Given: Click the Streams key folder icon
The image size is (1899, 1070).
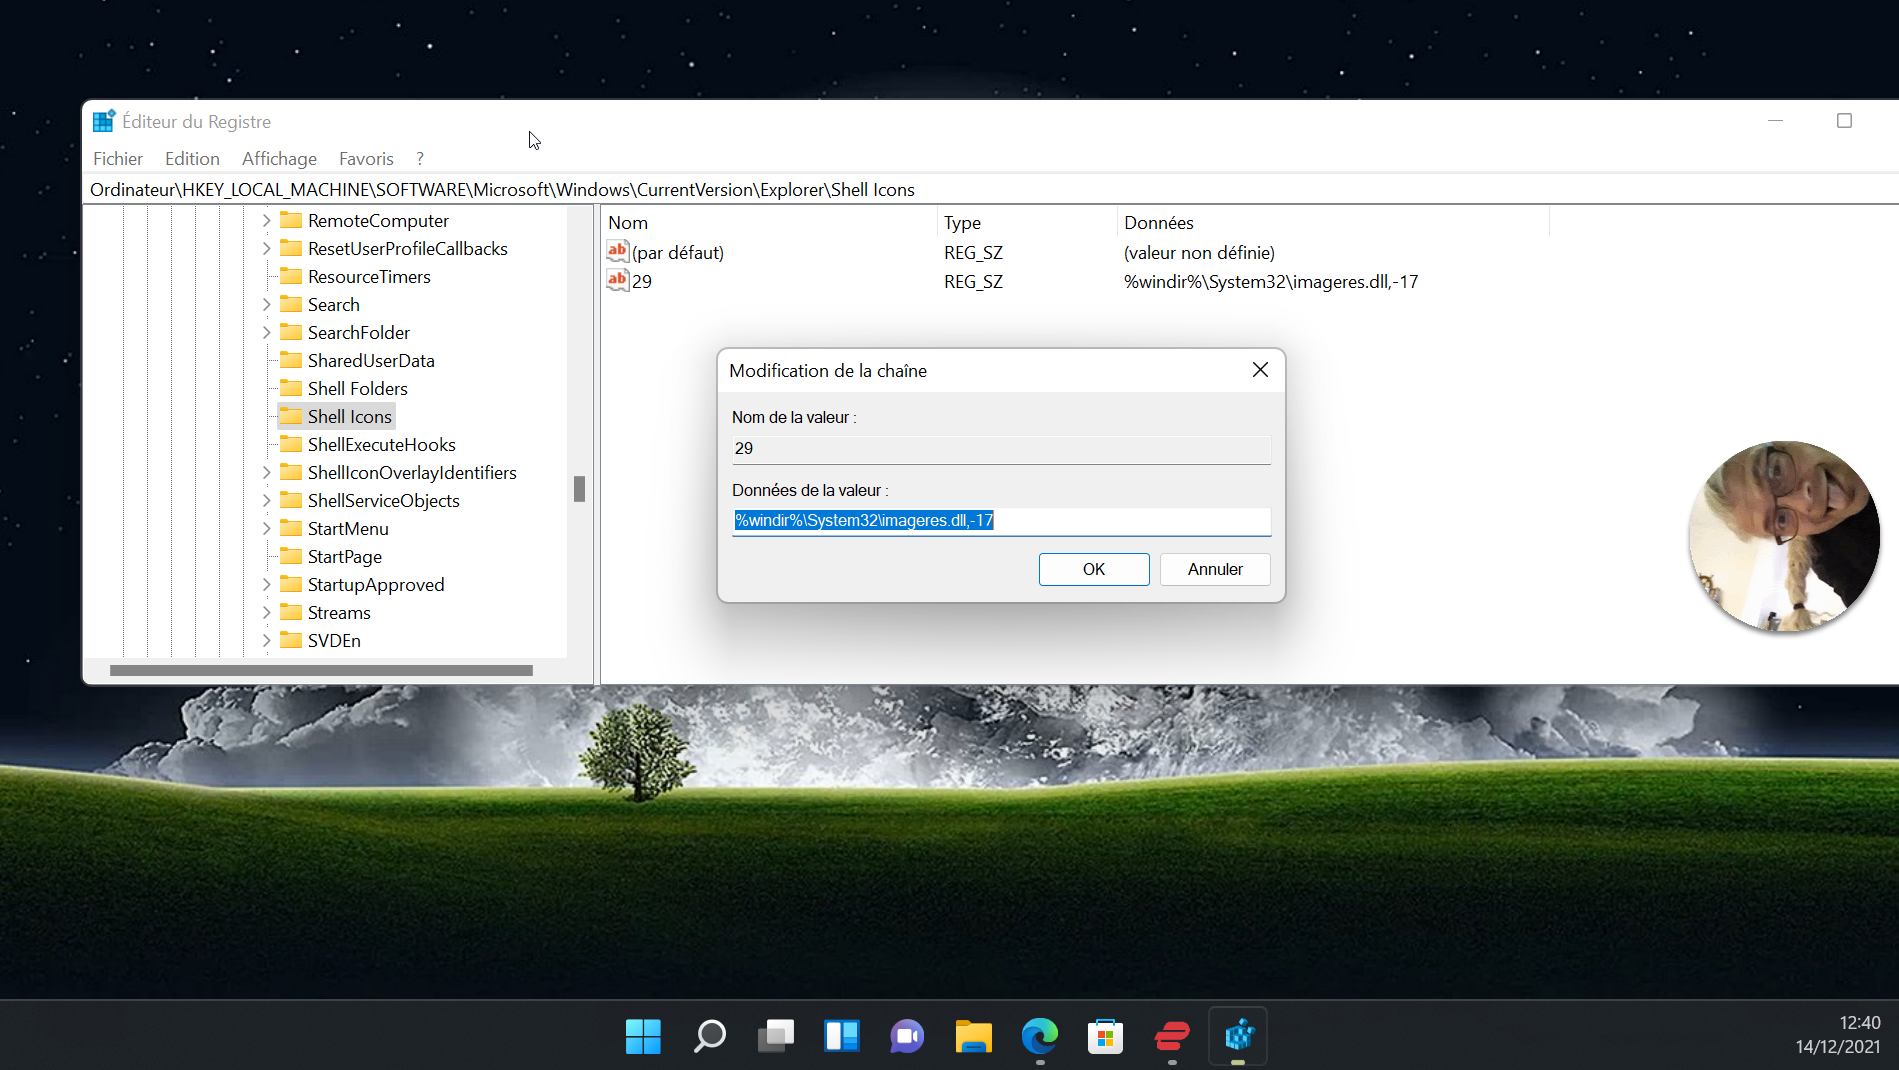Looking at the screenshot, I should (291, 612).
